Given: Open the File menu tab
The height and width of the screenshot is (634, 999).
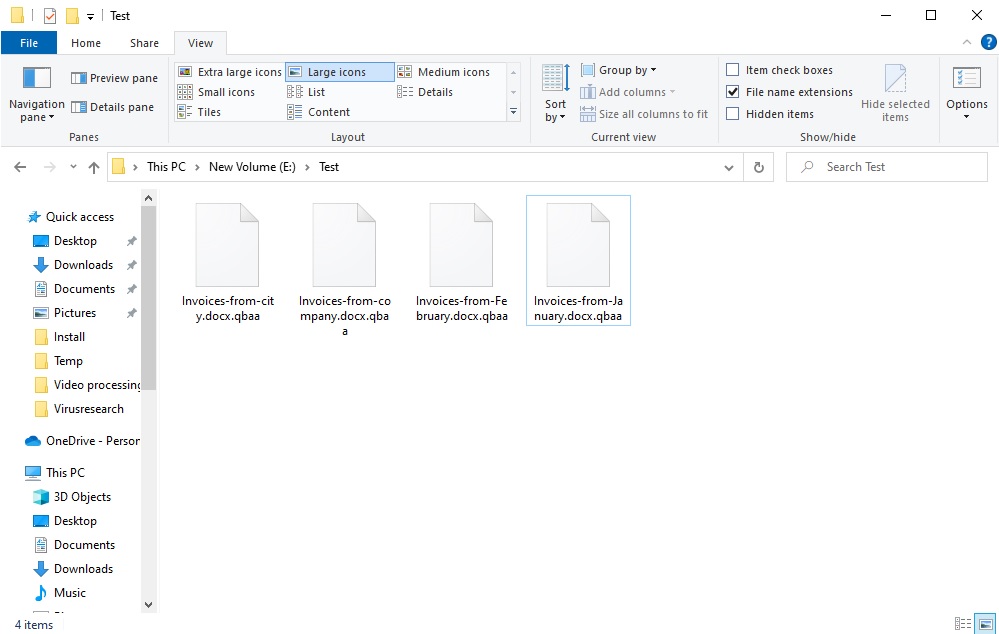Looking at the screenshot, I should (29, 43).
